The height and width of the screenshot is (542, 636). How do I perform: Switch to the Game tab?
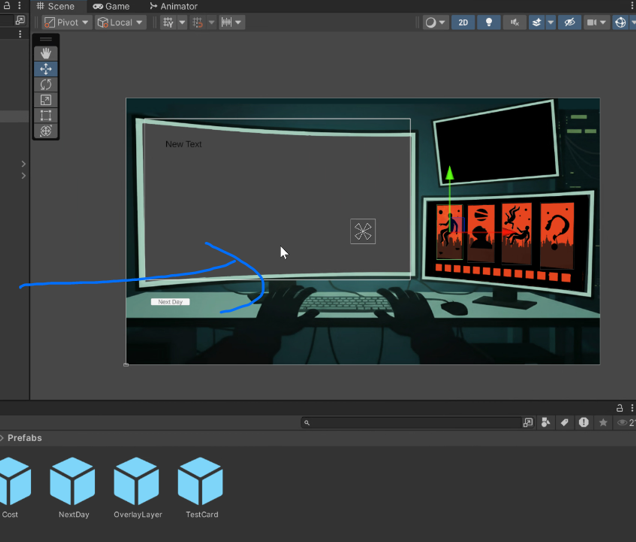point(111,6)
